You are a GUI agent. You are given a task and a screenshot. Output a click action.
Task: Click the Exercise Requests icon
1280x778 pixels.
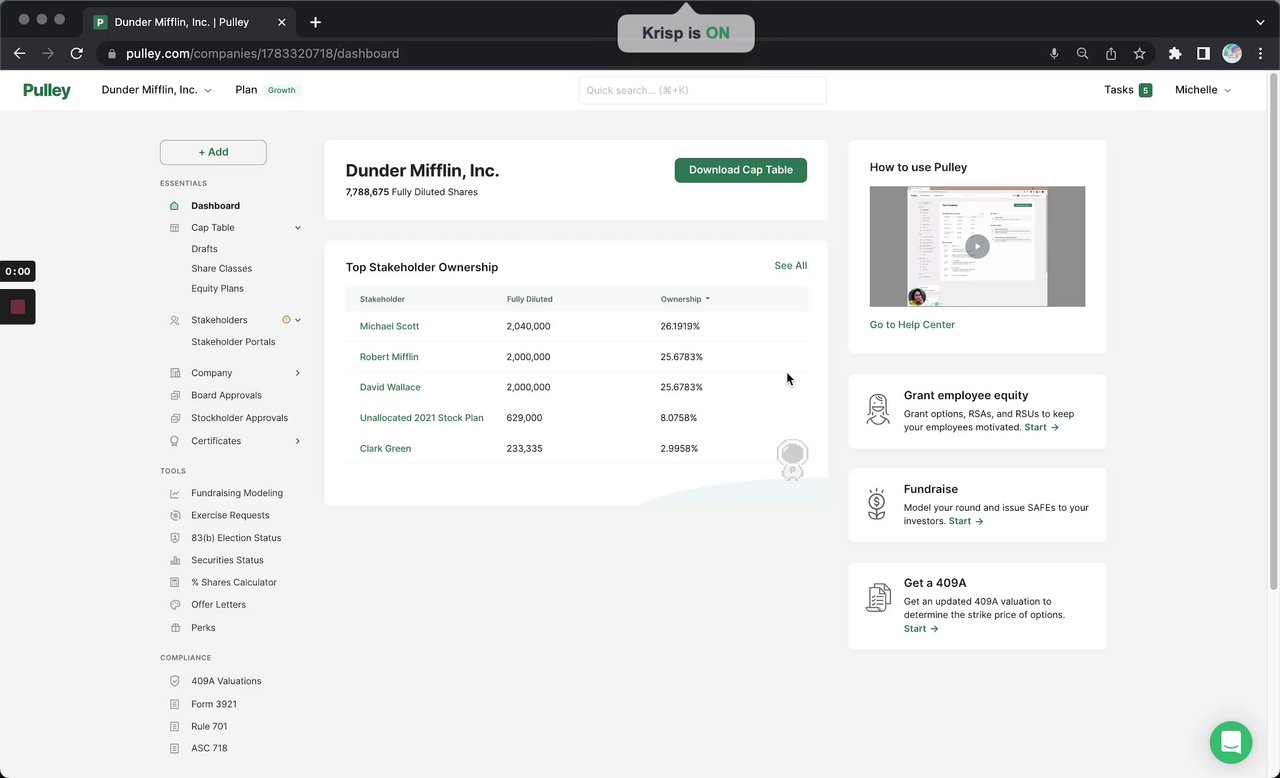[175, 515]
